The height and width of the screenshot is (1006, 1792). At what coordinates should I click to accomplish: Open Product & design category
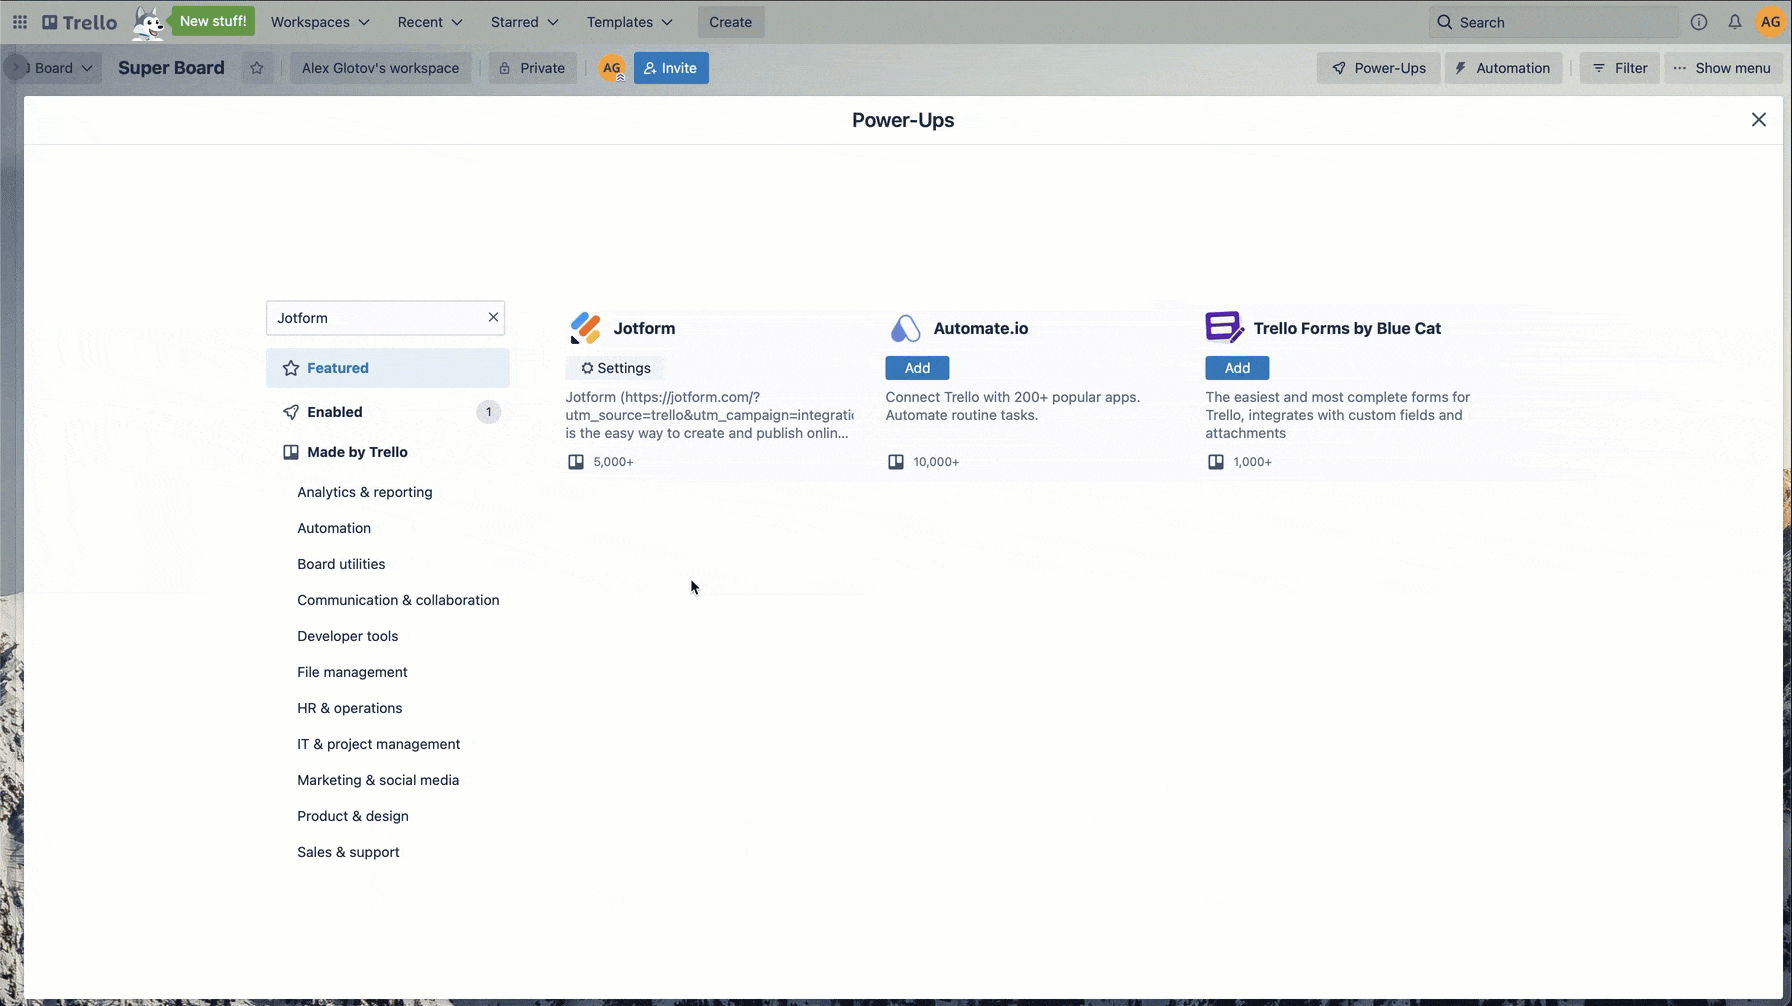pos(353,816)
